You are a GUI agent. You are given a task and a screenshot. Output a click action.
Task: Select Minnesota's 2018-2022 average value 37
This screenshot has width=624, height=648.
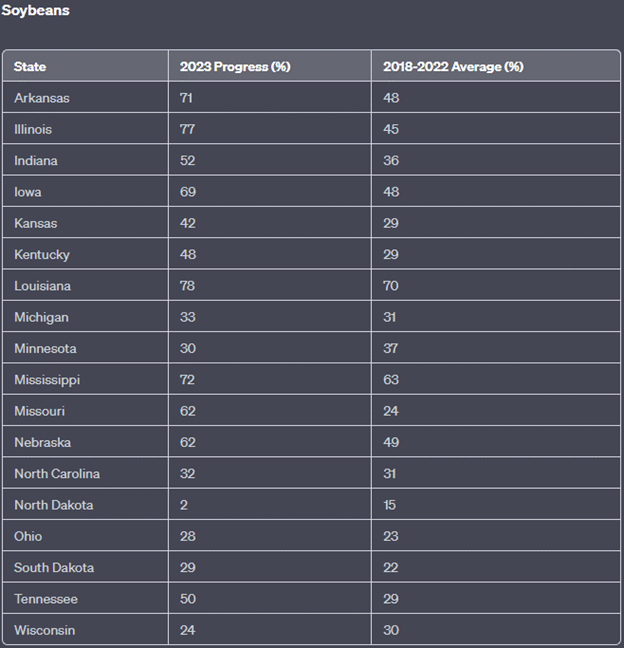click(391, 349)
